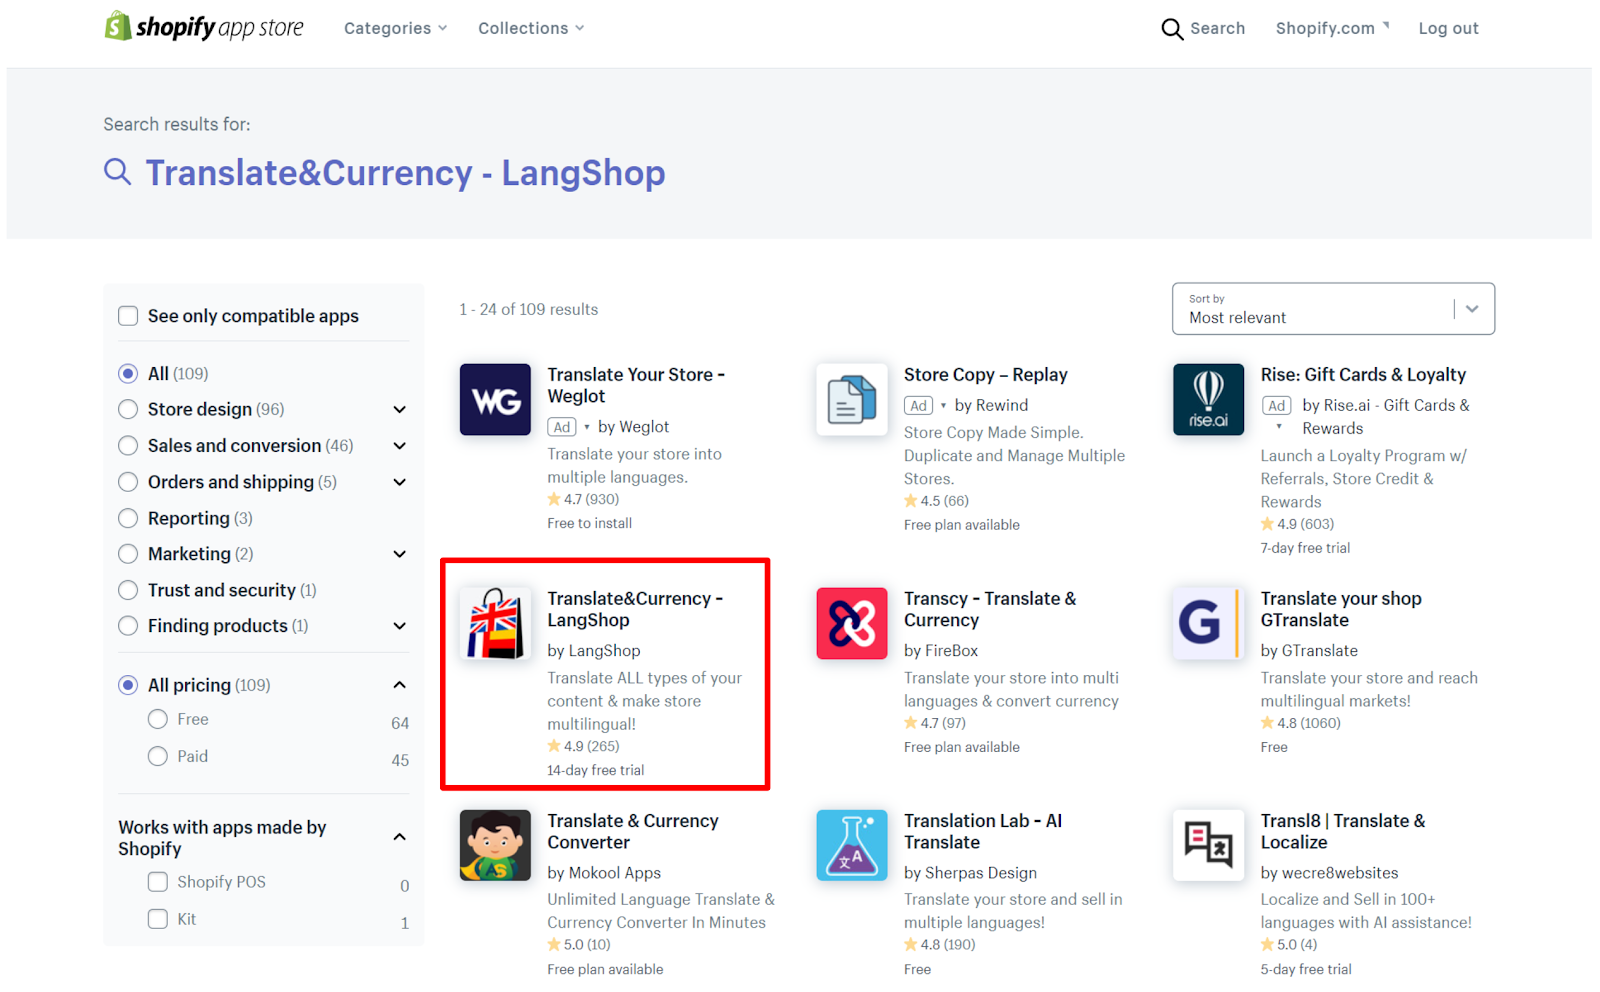The image size is (1600, 992).
Task: Select Sales and conversion radio
Action: coord(128,445)
